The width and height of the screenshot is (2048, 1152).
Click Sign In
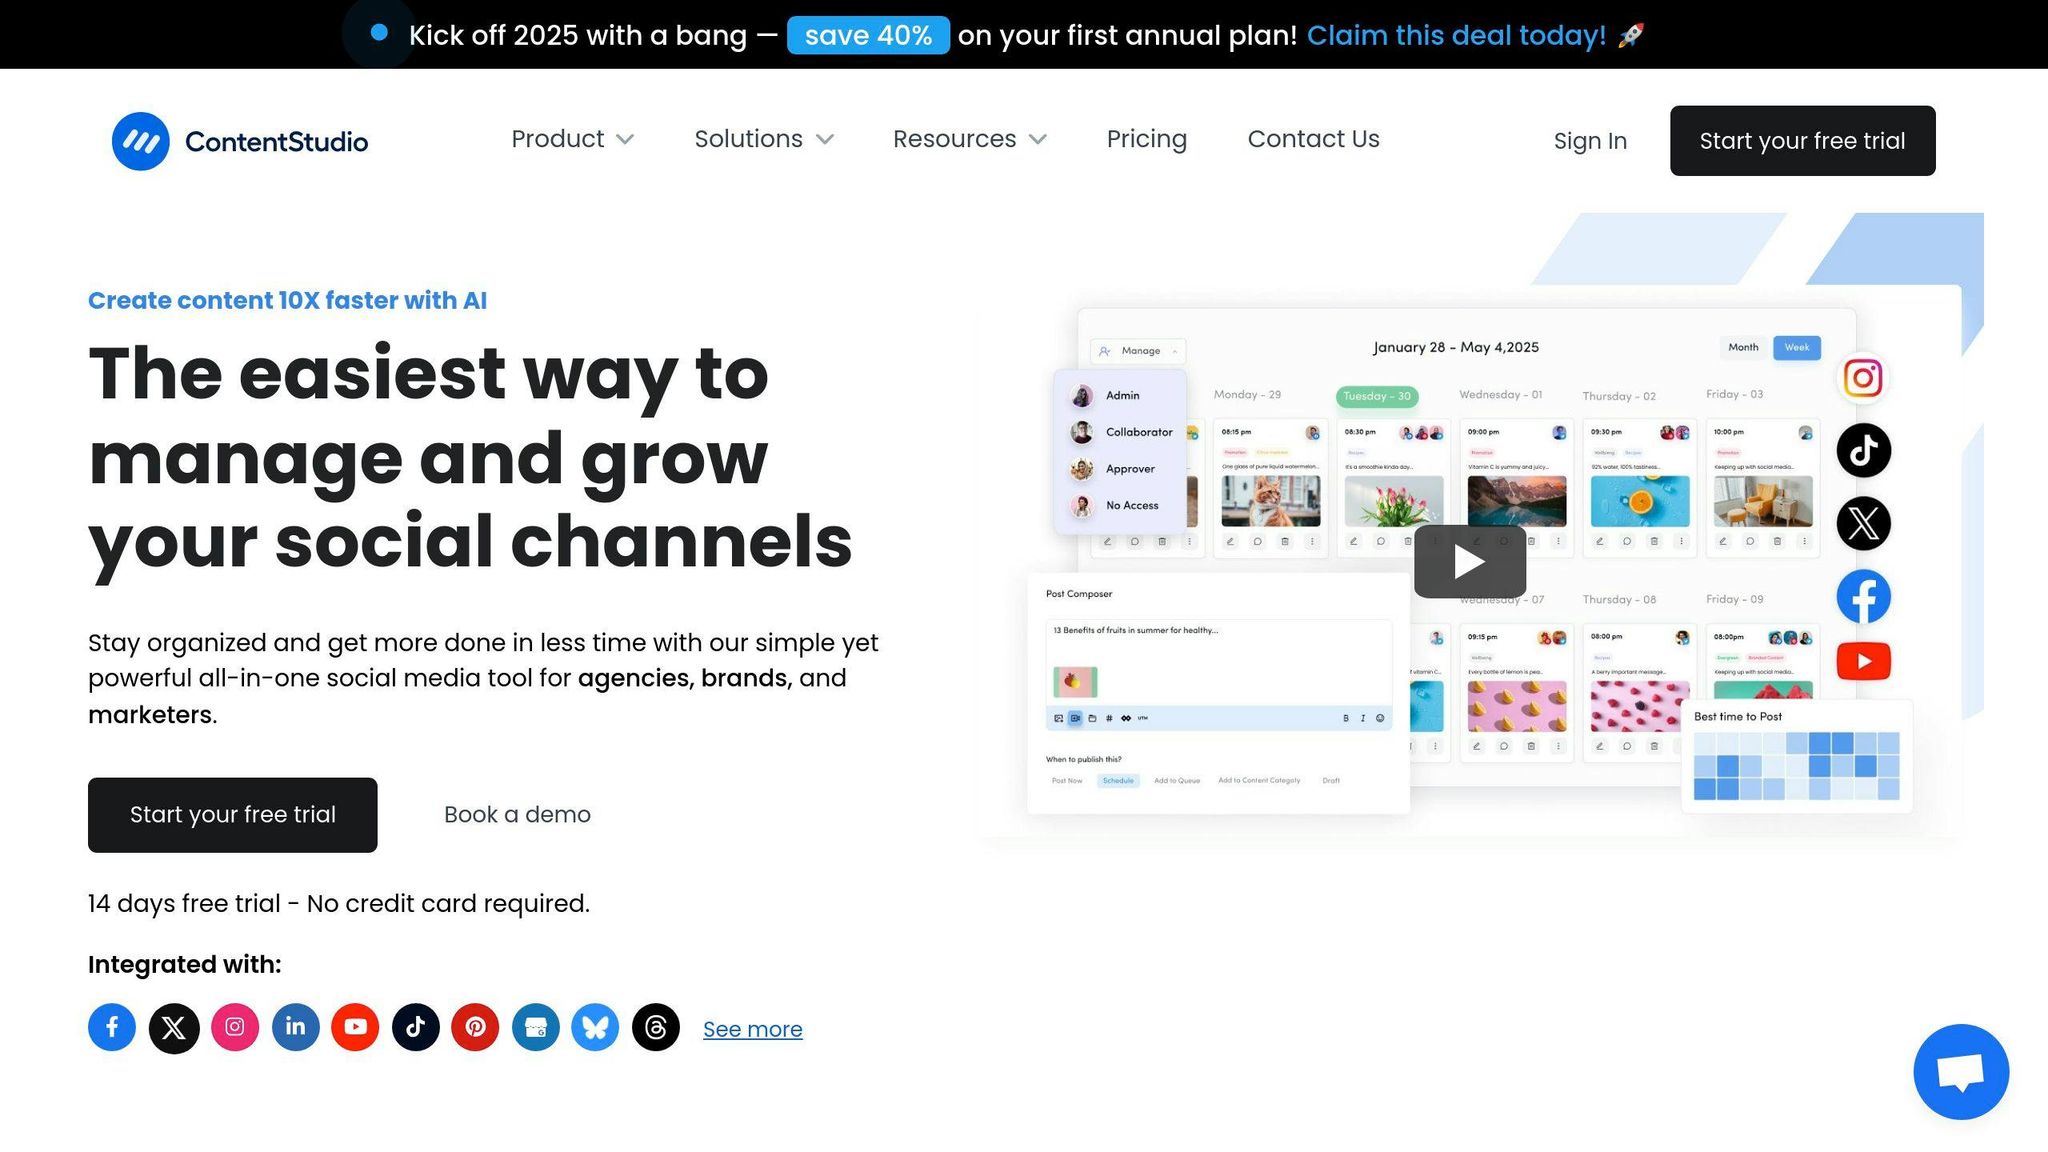click(x=1590, y=141)
